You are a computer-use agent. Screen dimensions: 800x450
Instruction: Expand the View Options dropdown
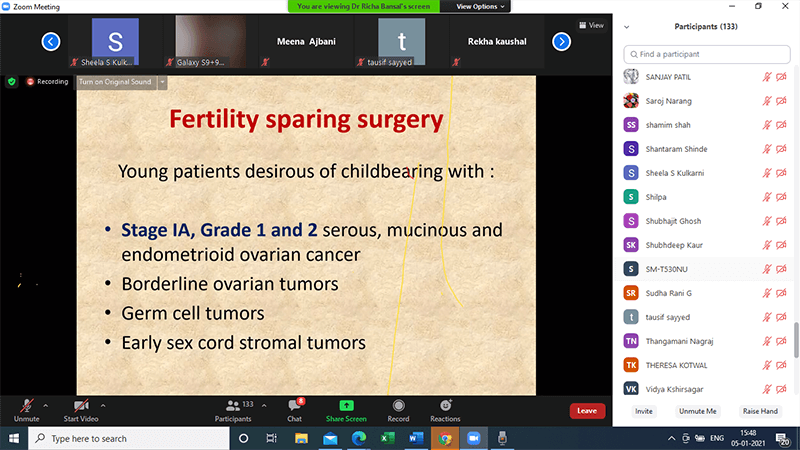[481, 6]
